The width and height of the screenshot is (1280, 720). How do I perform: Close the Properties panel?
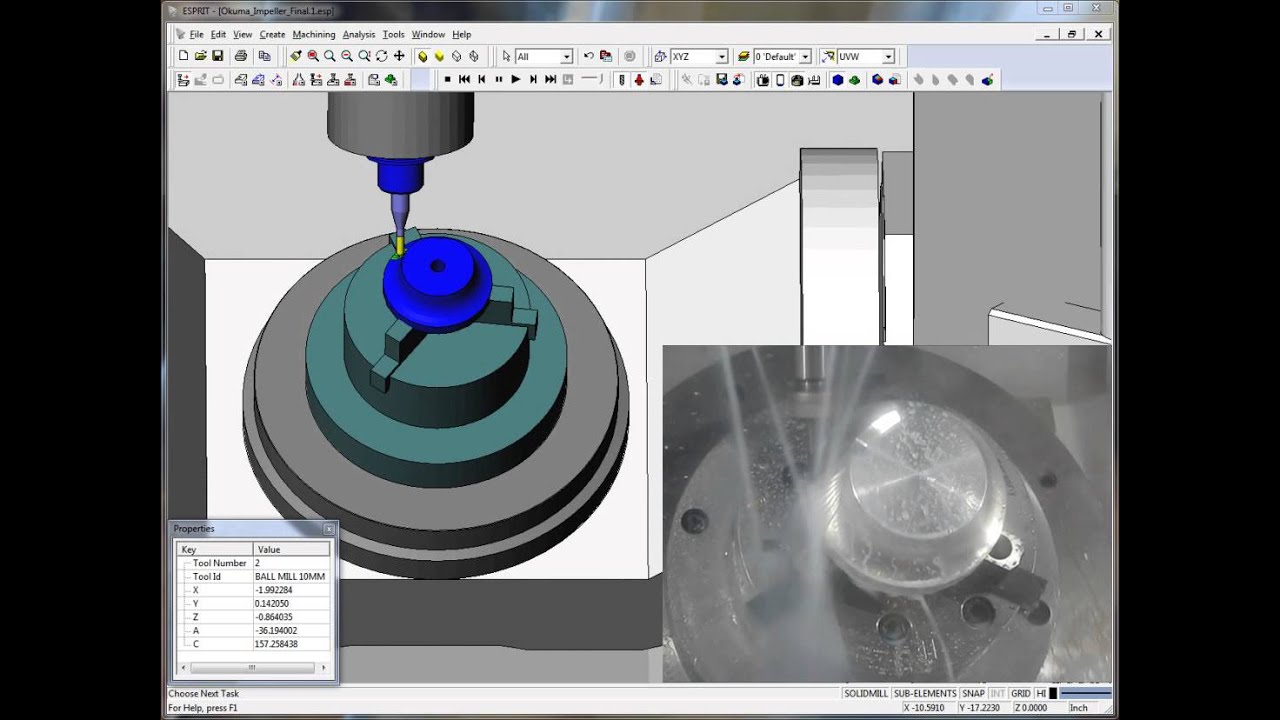point(329,529)
